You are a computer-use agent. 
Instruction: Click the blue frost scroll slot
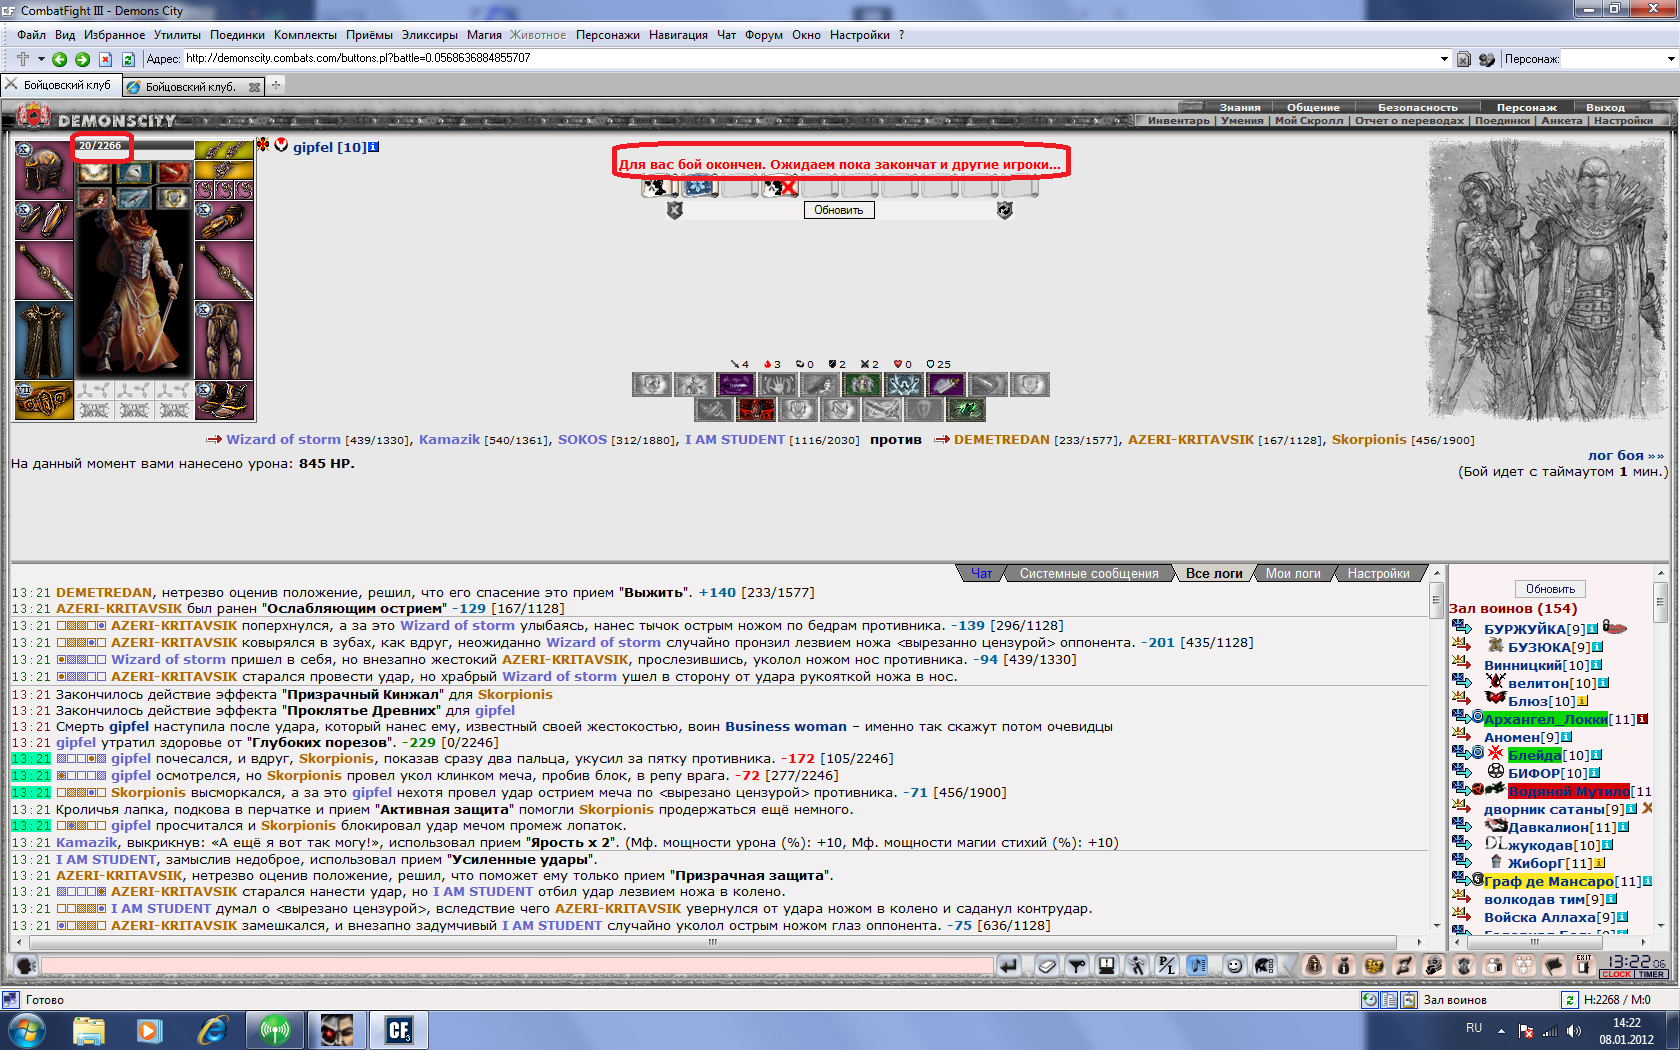tap(700, 186)
